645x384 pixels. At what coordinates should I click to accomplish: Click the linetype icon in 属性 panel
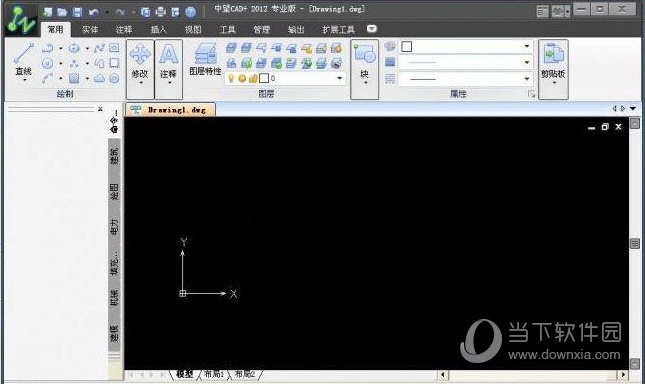[x=390, y=78]
